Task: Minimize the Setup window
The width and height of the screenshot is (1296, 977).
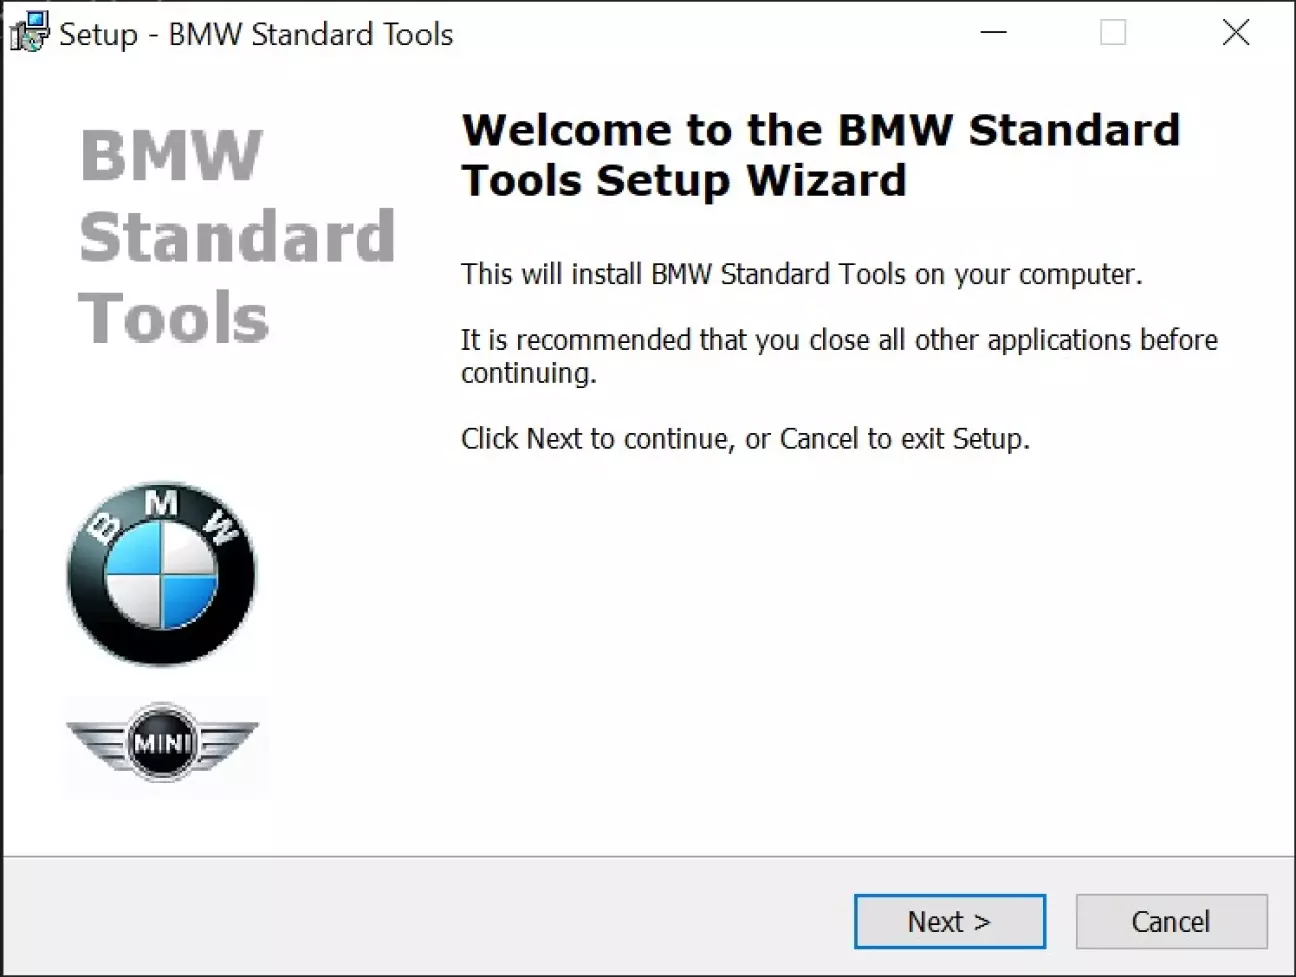Action: (x=993, y=33)
